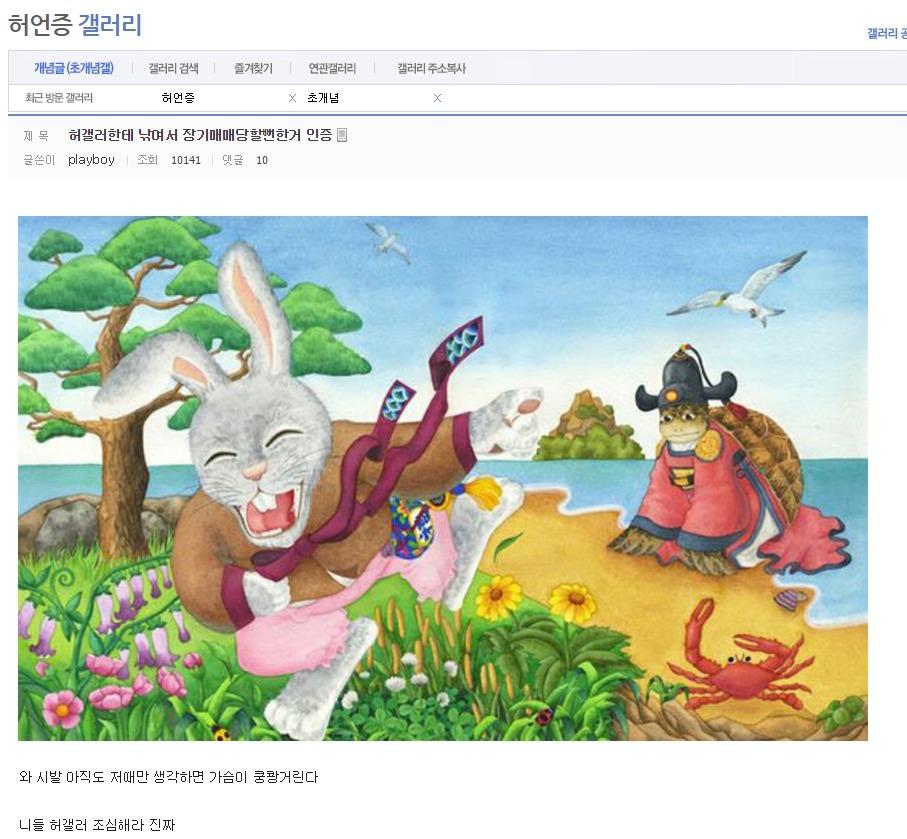The height and width of the screenshot is (839, 907).
Task: Click the view count 10141
Action: point(186,160)
